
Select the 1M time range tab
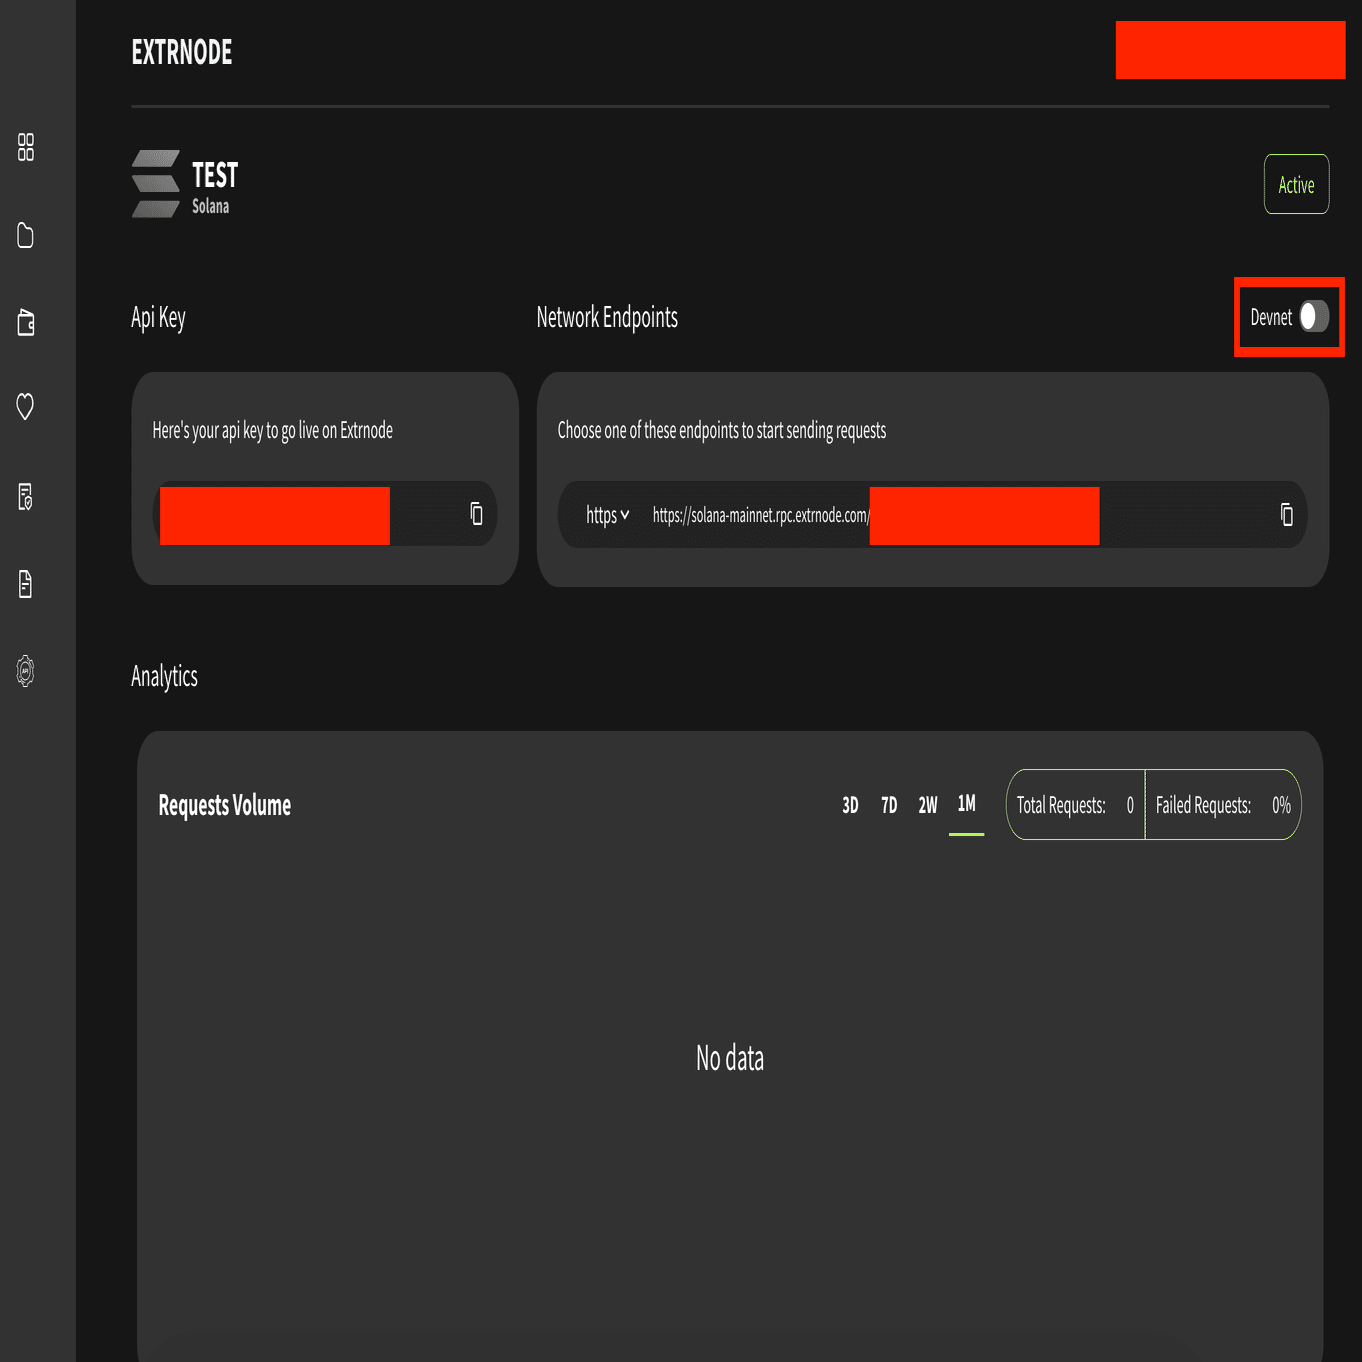(x=966, y=804)
